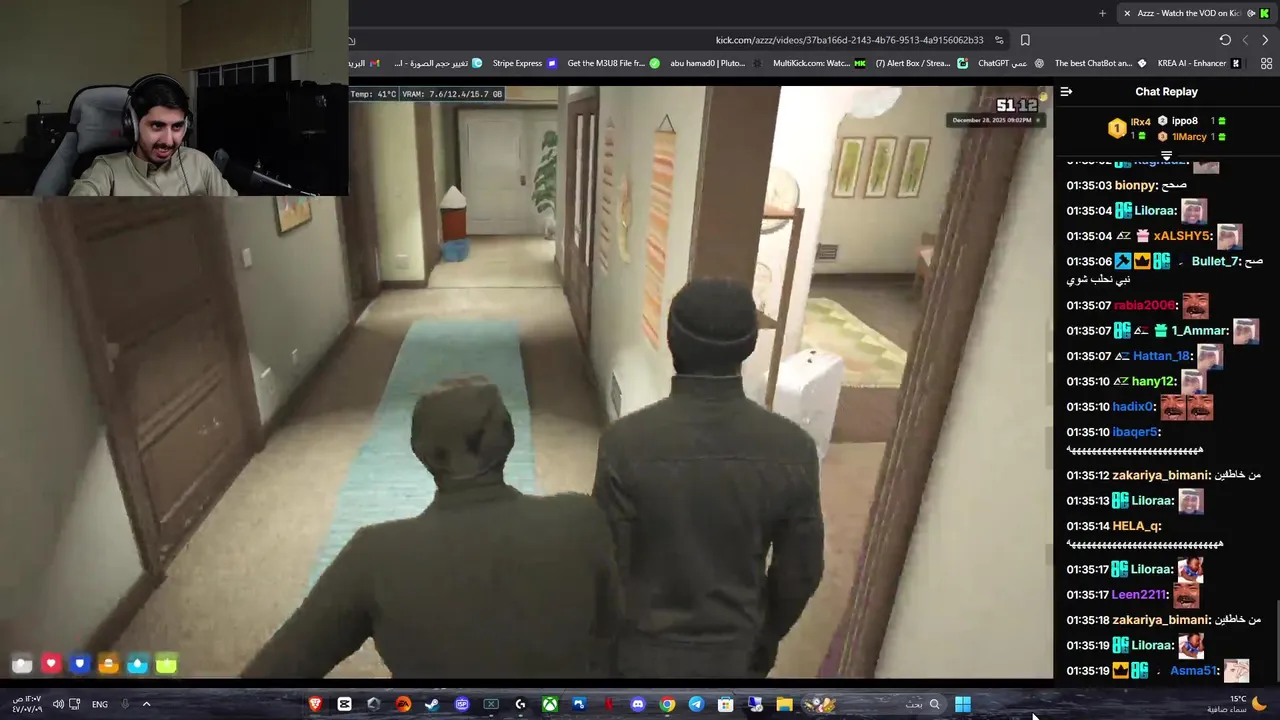Click username rabia2006 in chat
Screen dimensions: 1280x720
click(1144, 306)
